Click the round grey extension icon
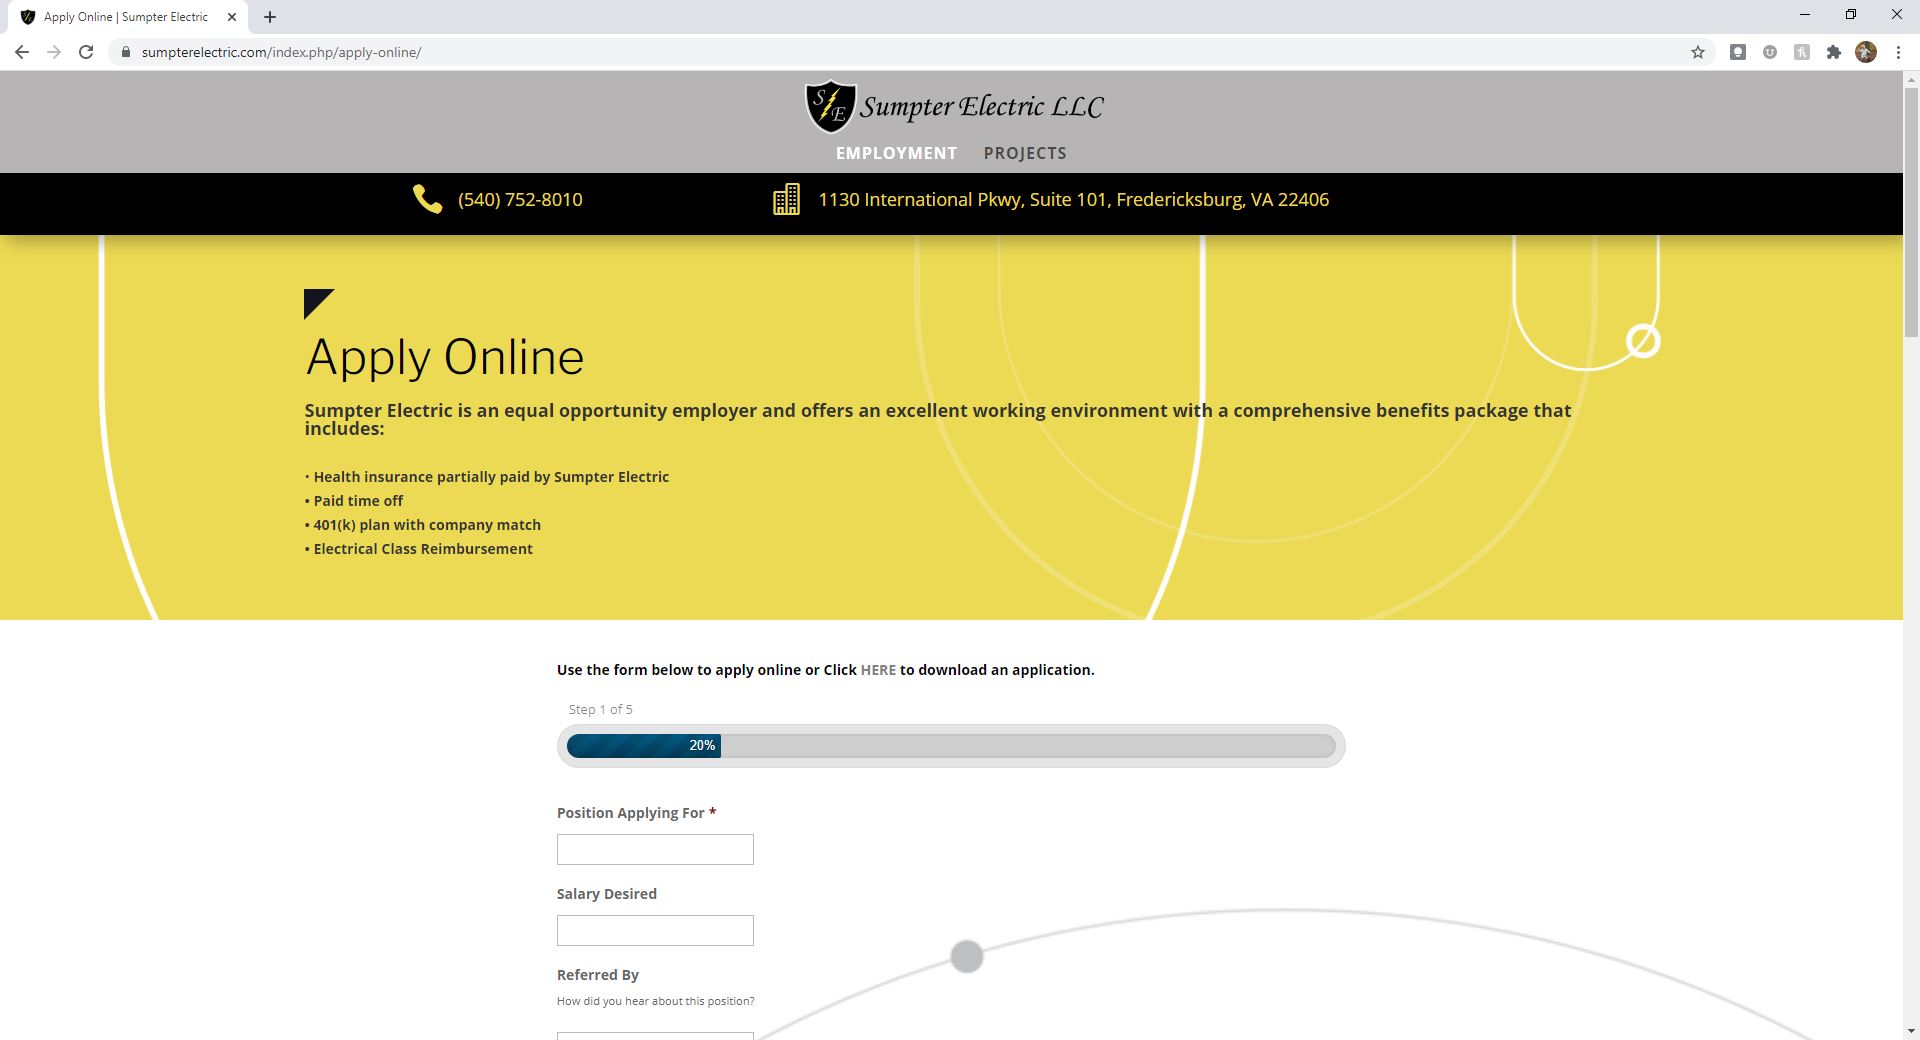Screen dimensions: 1920x1040 coord(1770,52)
